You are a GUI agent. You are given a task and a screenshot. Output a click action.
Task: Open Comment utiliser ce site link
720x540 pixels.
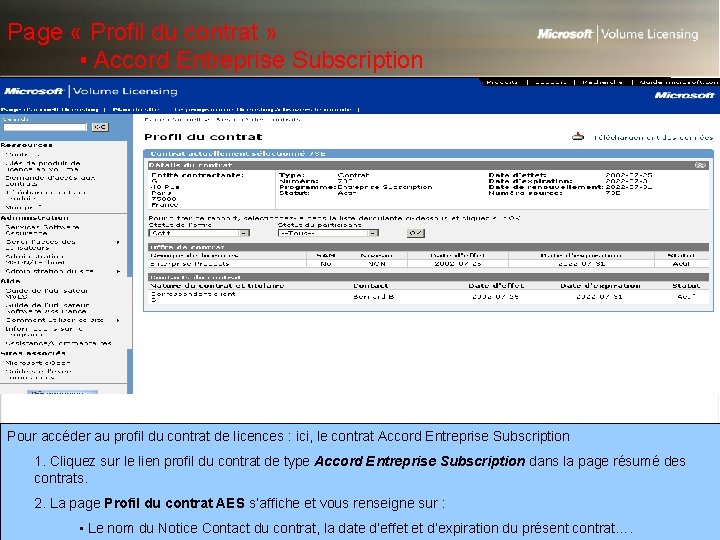(x=55, y=320)
